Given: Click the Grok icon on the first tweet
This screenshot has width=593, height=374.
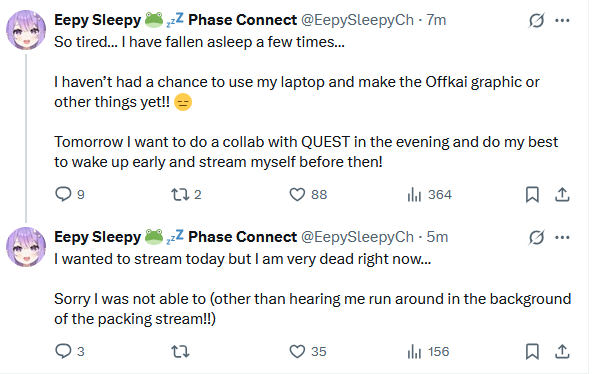Looking at the screenshot, I should tap(536, 20).
